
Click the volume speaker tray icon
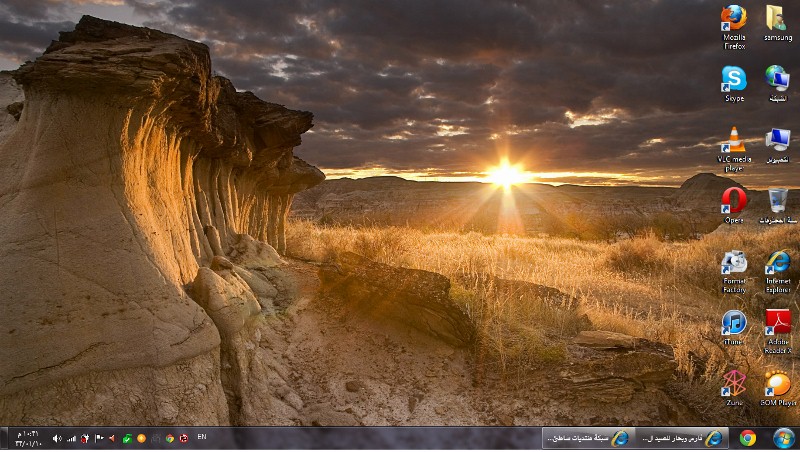coord(56,438)
